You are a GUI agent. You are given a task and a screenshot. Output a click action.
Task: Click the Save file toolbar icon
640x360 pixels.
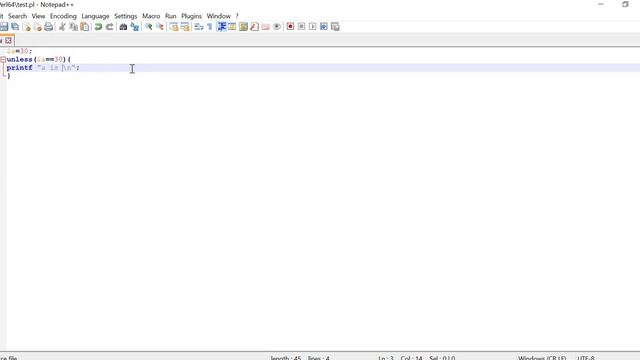click(4, 27)
